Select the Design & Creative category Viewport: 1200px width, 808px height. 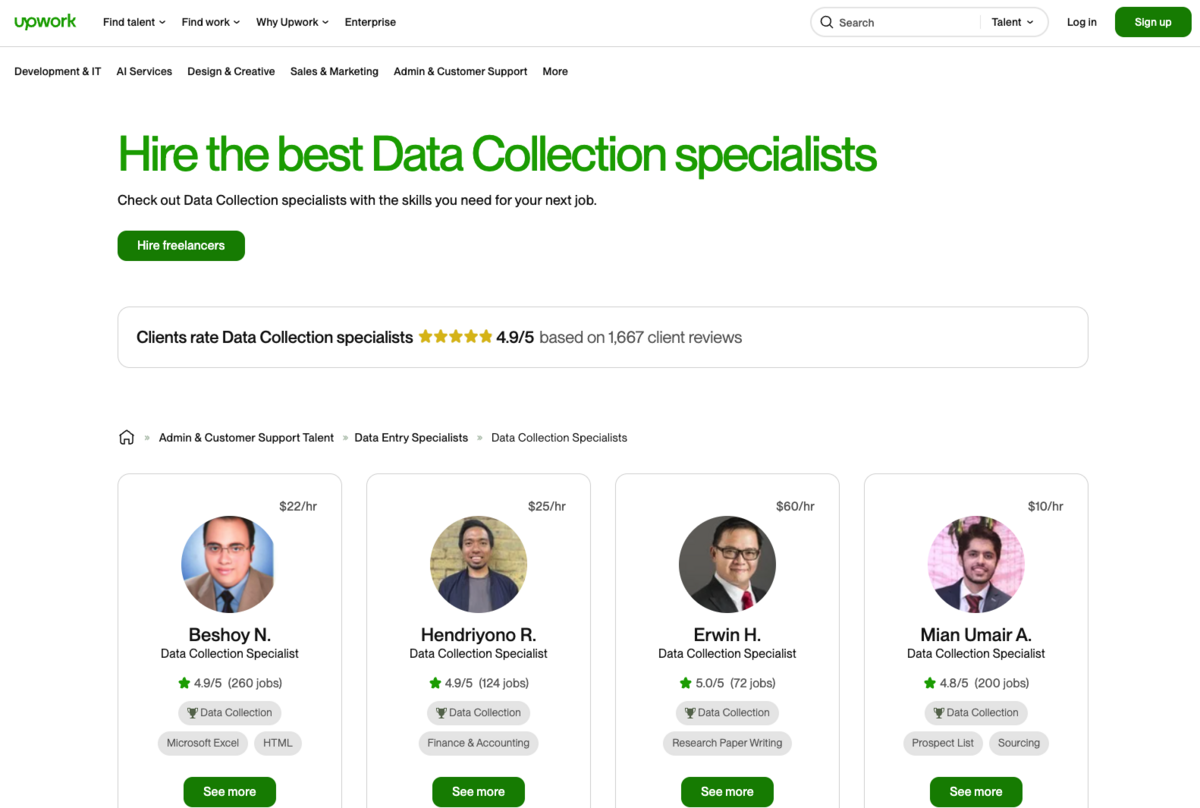coord(231,71)
